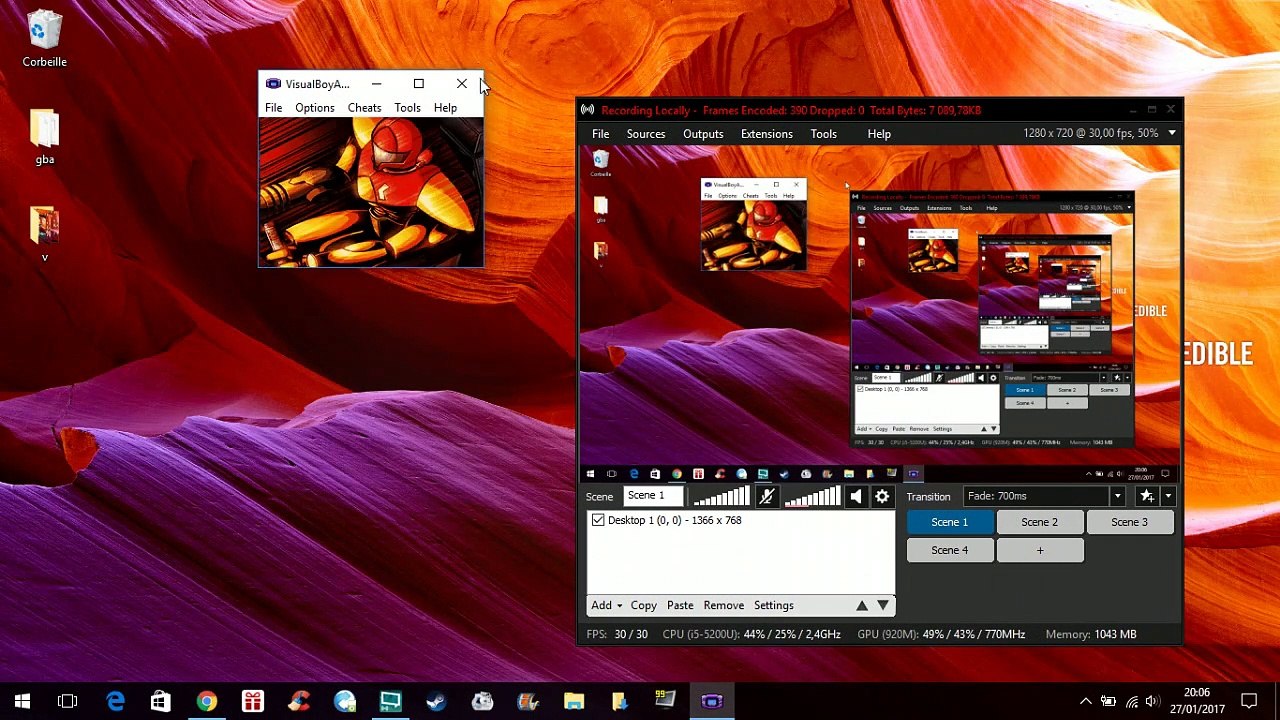
Task: Launch Microsoft Edge from the taskbar
Action: tap(115, 701)
